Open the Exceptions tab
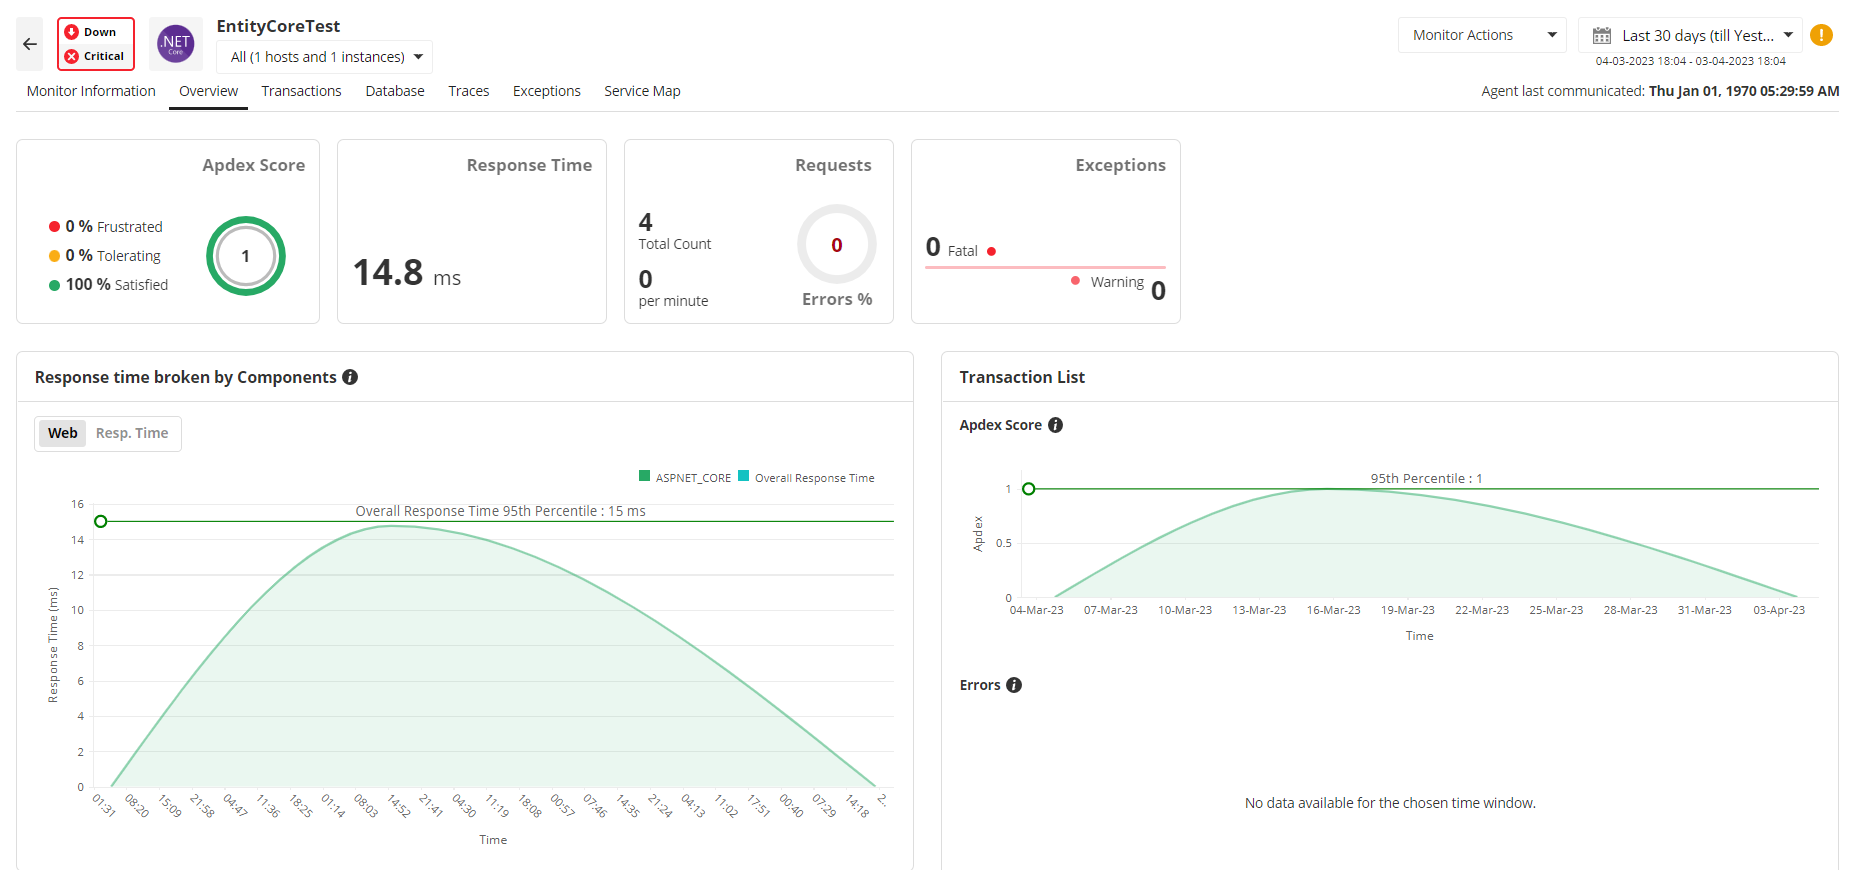 tap(546, 91)
